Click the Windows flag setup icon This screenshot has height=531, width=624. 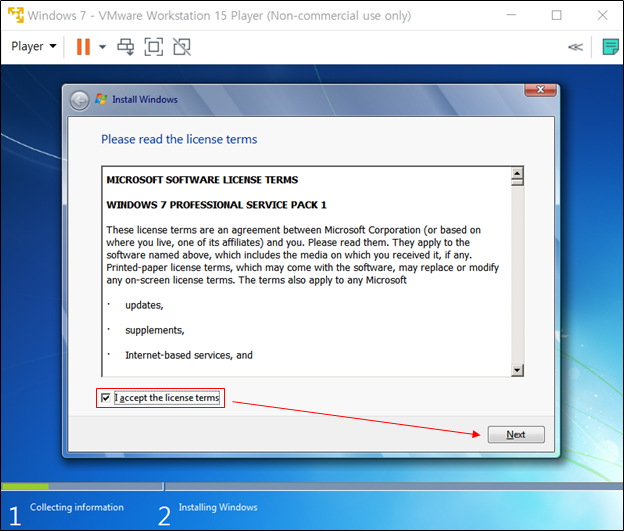coord(101,99)
